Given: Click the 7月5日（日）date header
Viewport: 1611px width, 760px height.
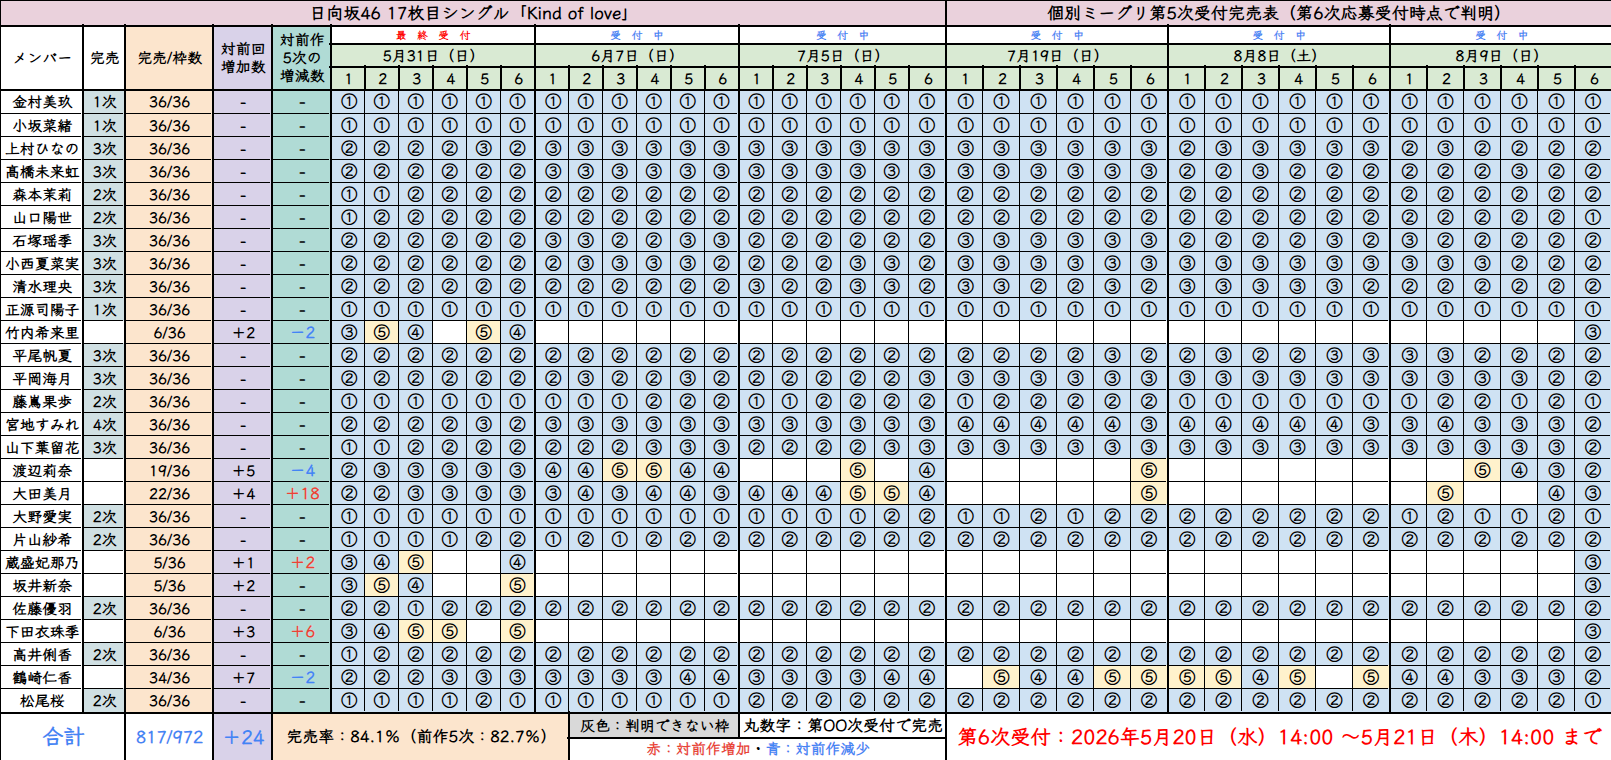Looking at the screenshot, I should click(842, 56).
